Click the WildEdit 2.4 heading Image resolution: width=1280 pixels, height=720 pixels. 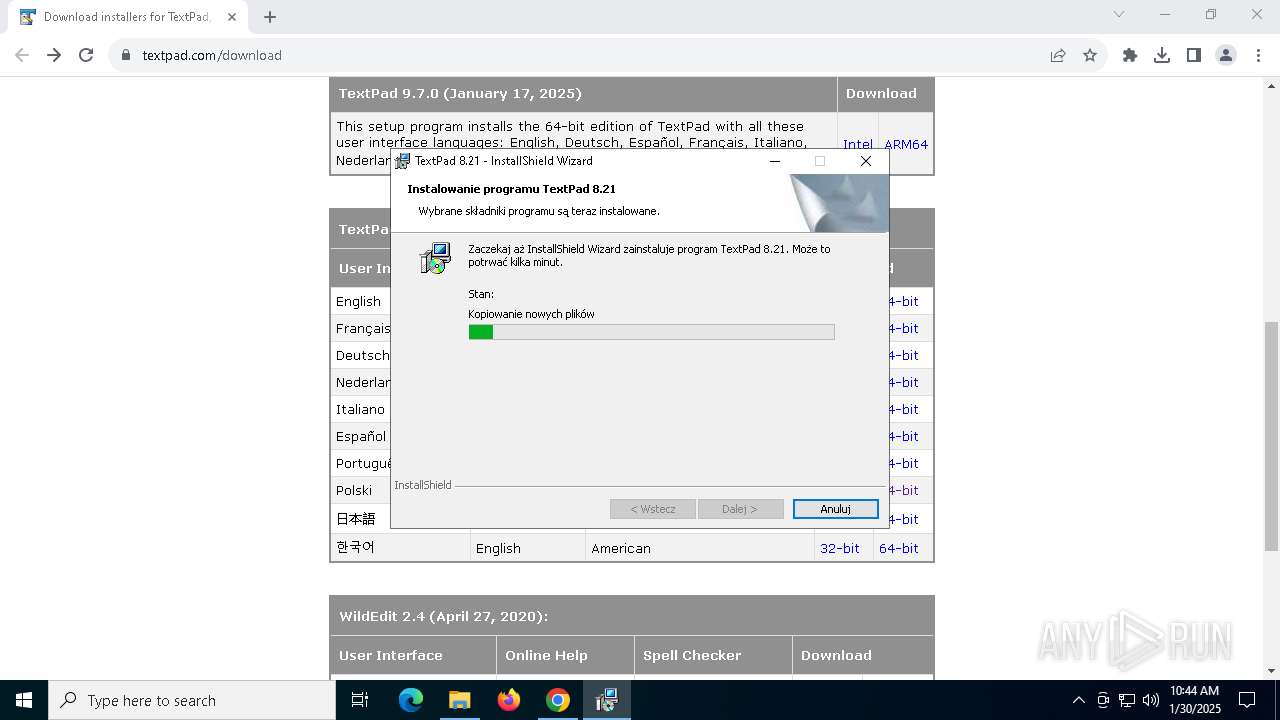click(444, 616)
